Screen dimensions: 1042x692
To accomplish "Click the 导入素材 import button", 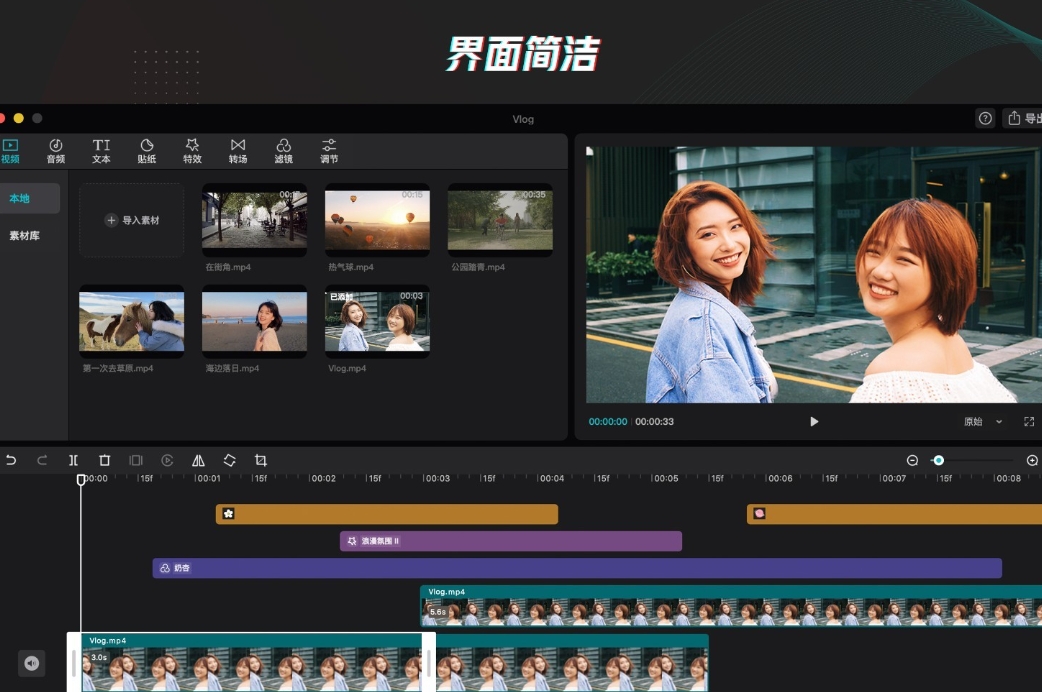I will click(132, 220).
